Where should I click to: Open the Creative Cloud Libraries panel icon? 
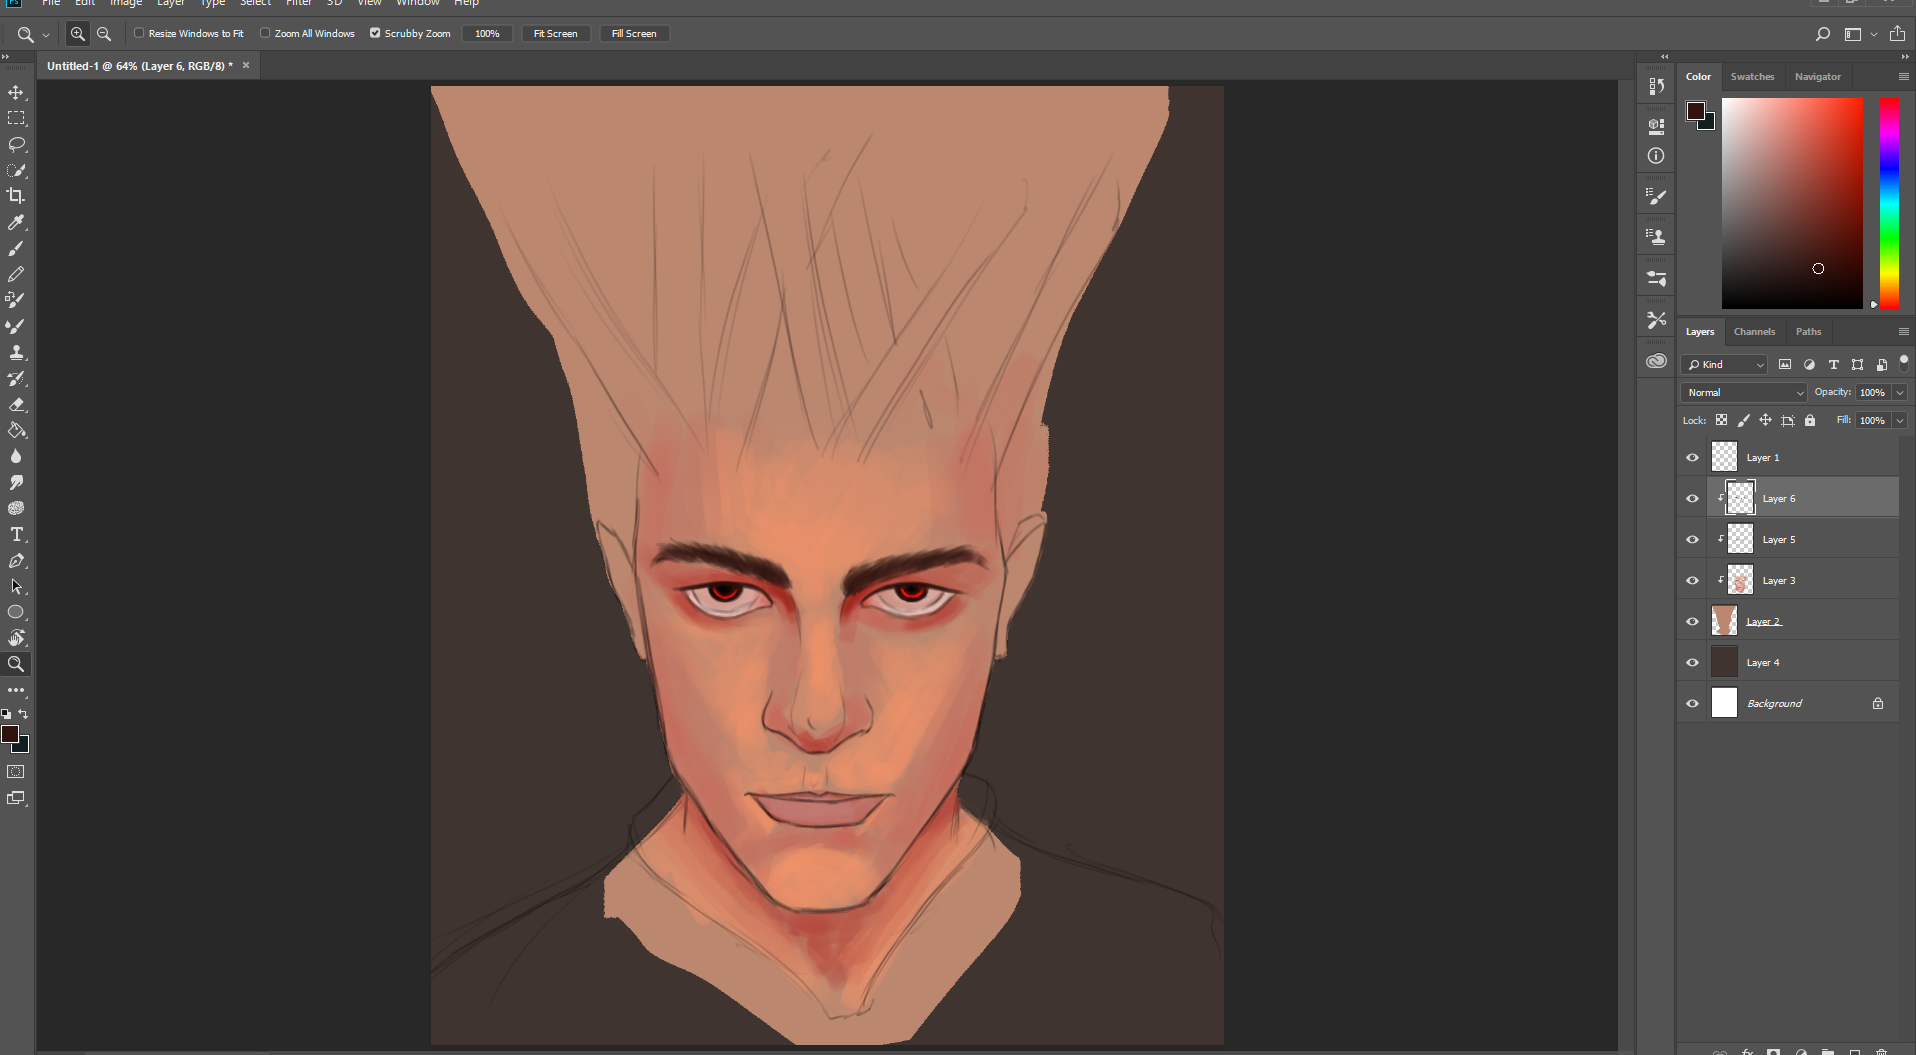(x=1656, y=361)
